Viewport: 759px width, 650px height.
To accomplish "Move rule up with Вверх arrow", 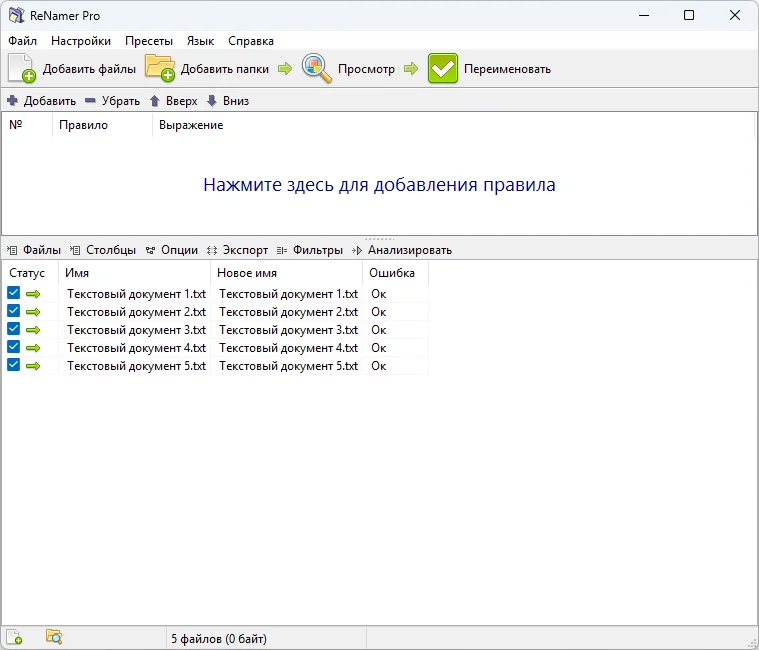I will click(155, 101).
